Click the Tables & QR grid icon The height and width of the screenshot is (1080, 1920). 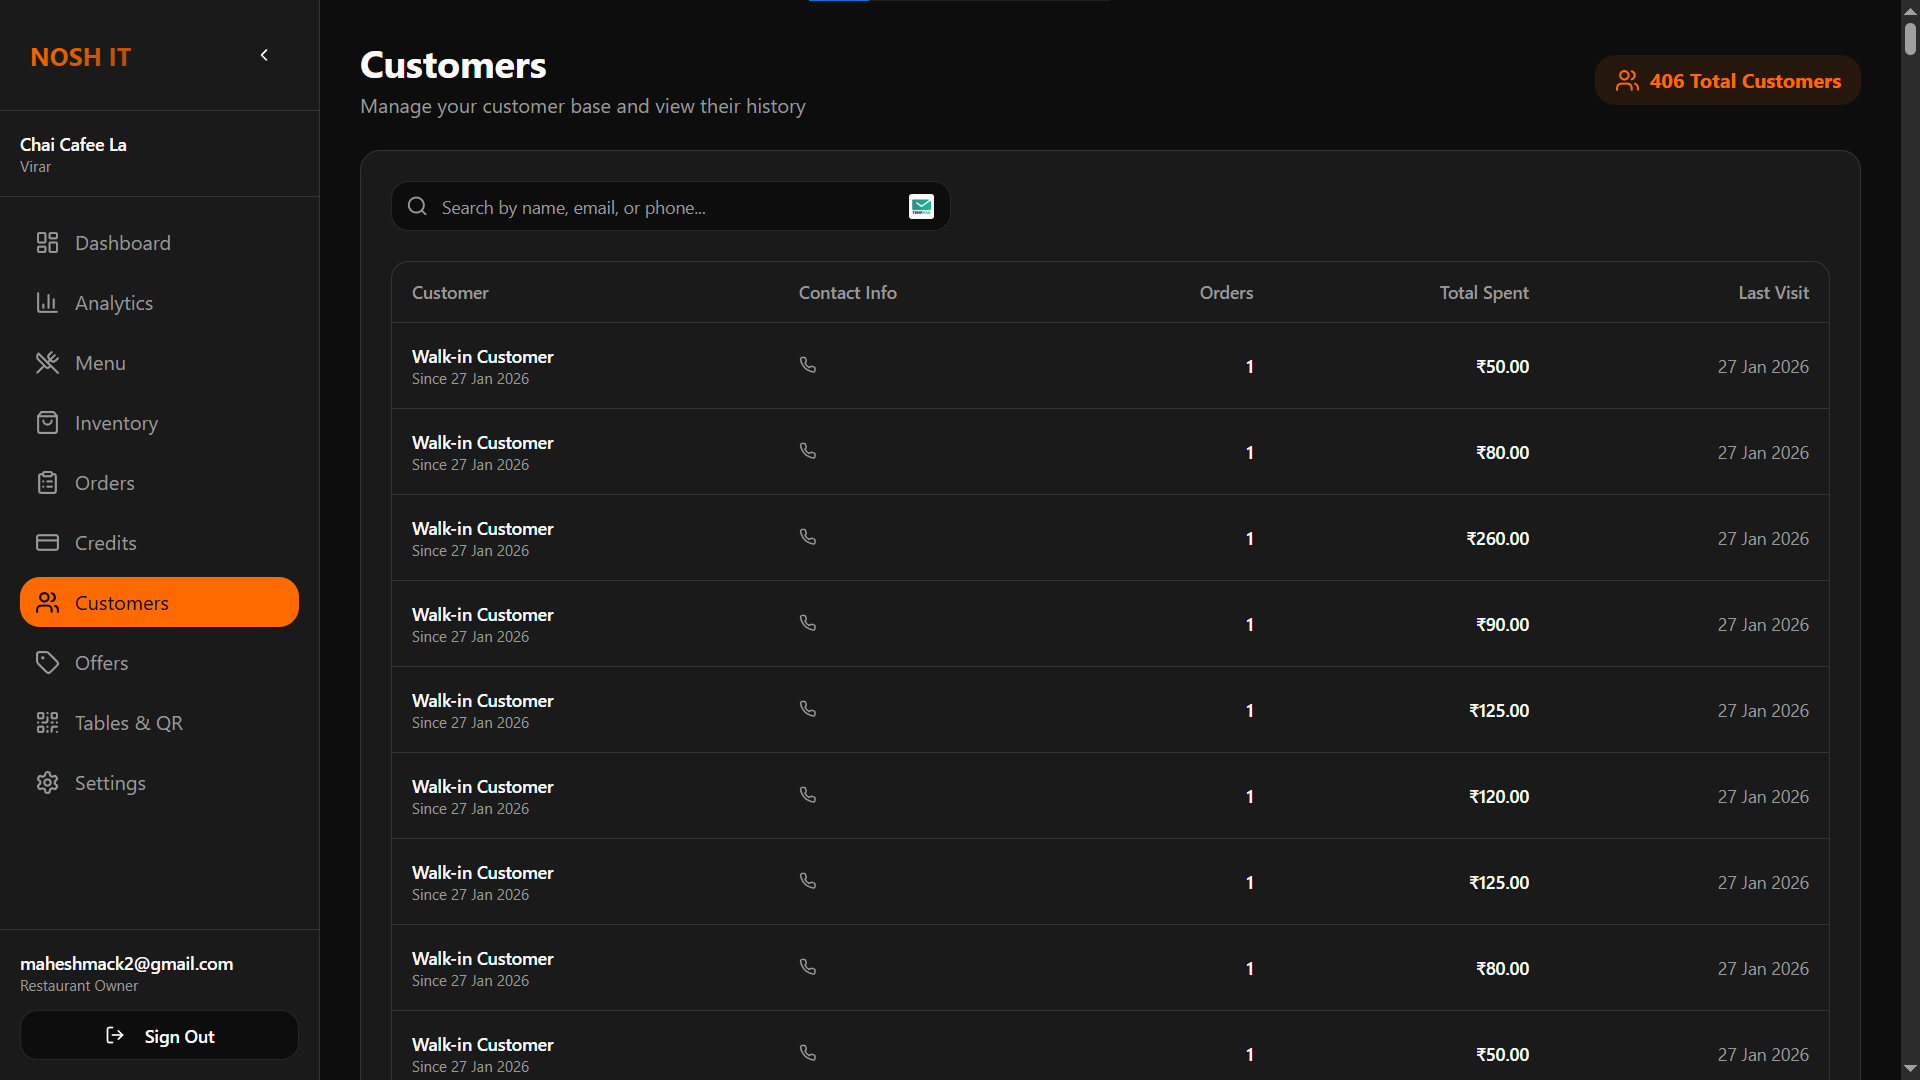(x=47, y=722)
